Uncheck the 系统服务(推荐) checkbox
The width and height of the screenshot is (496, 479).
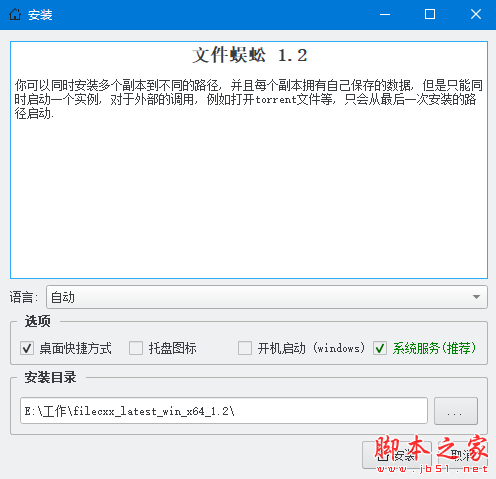point(380,348)
